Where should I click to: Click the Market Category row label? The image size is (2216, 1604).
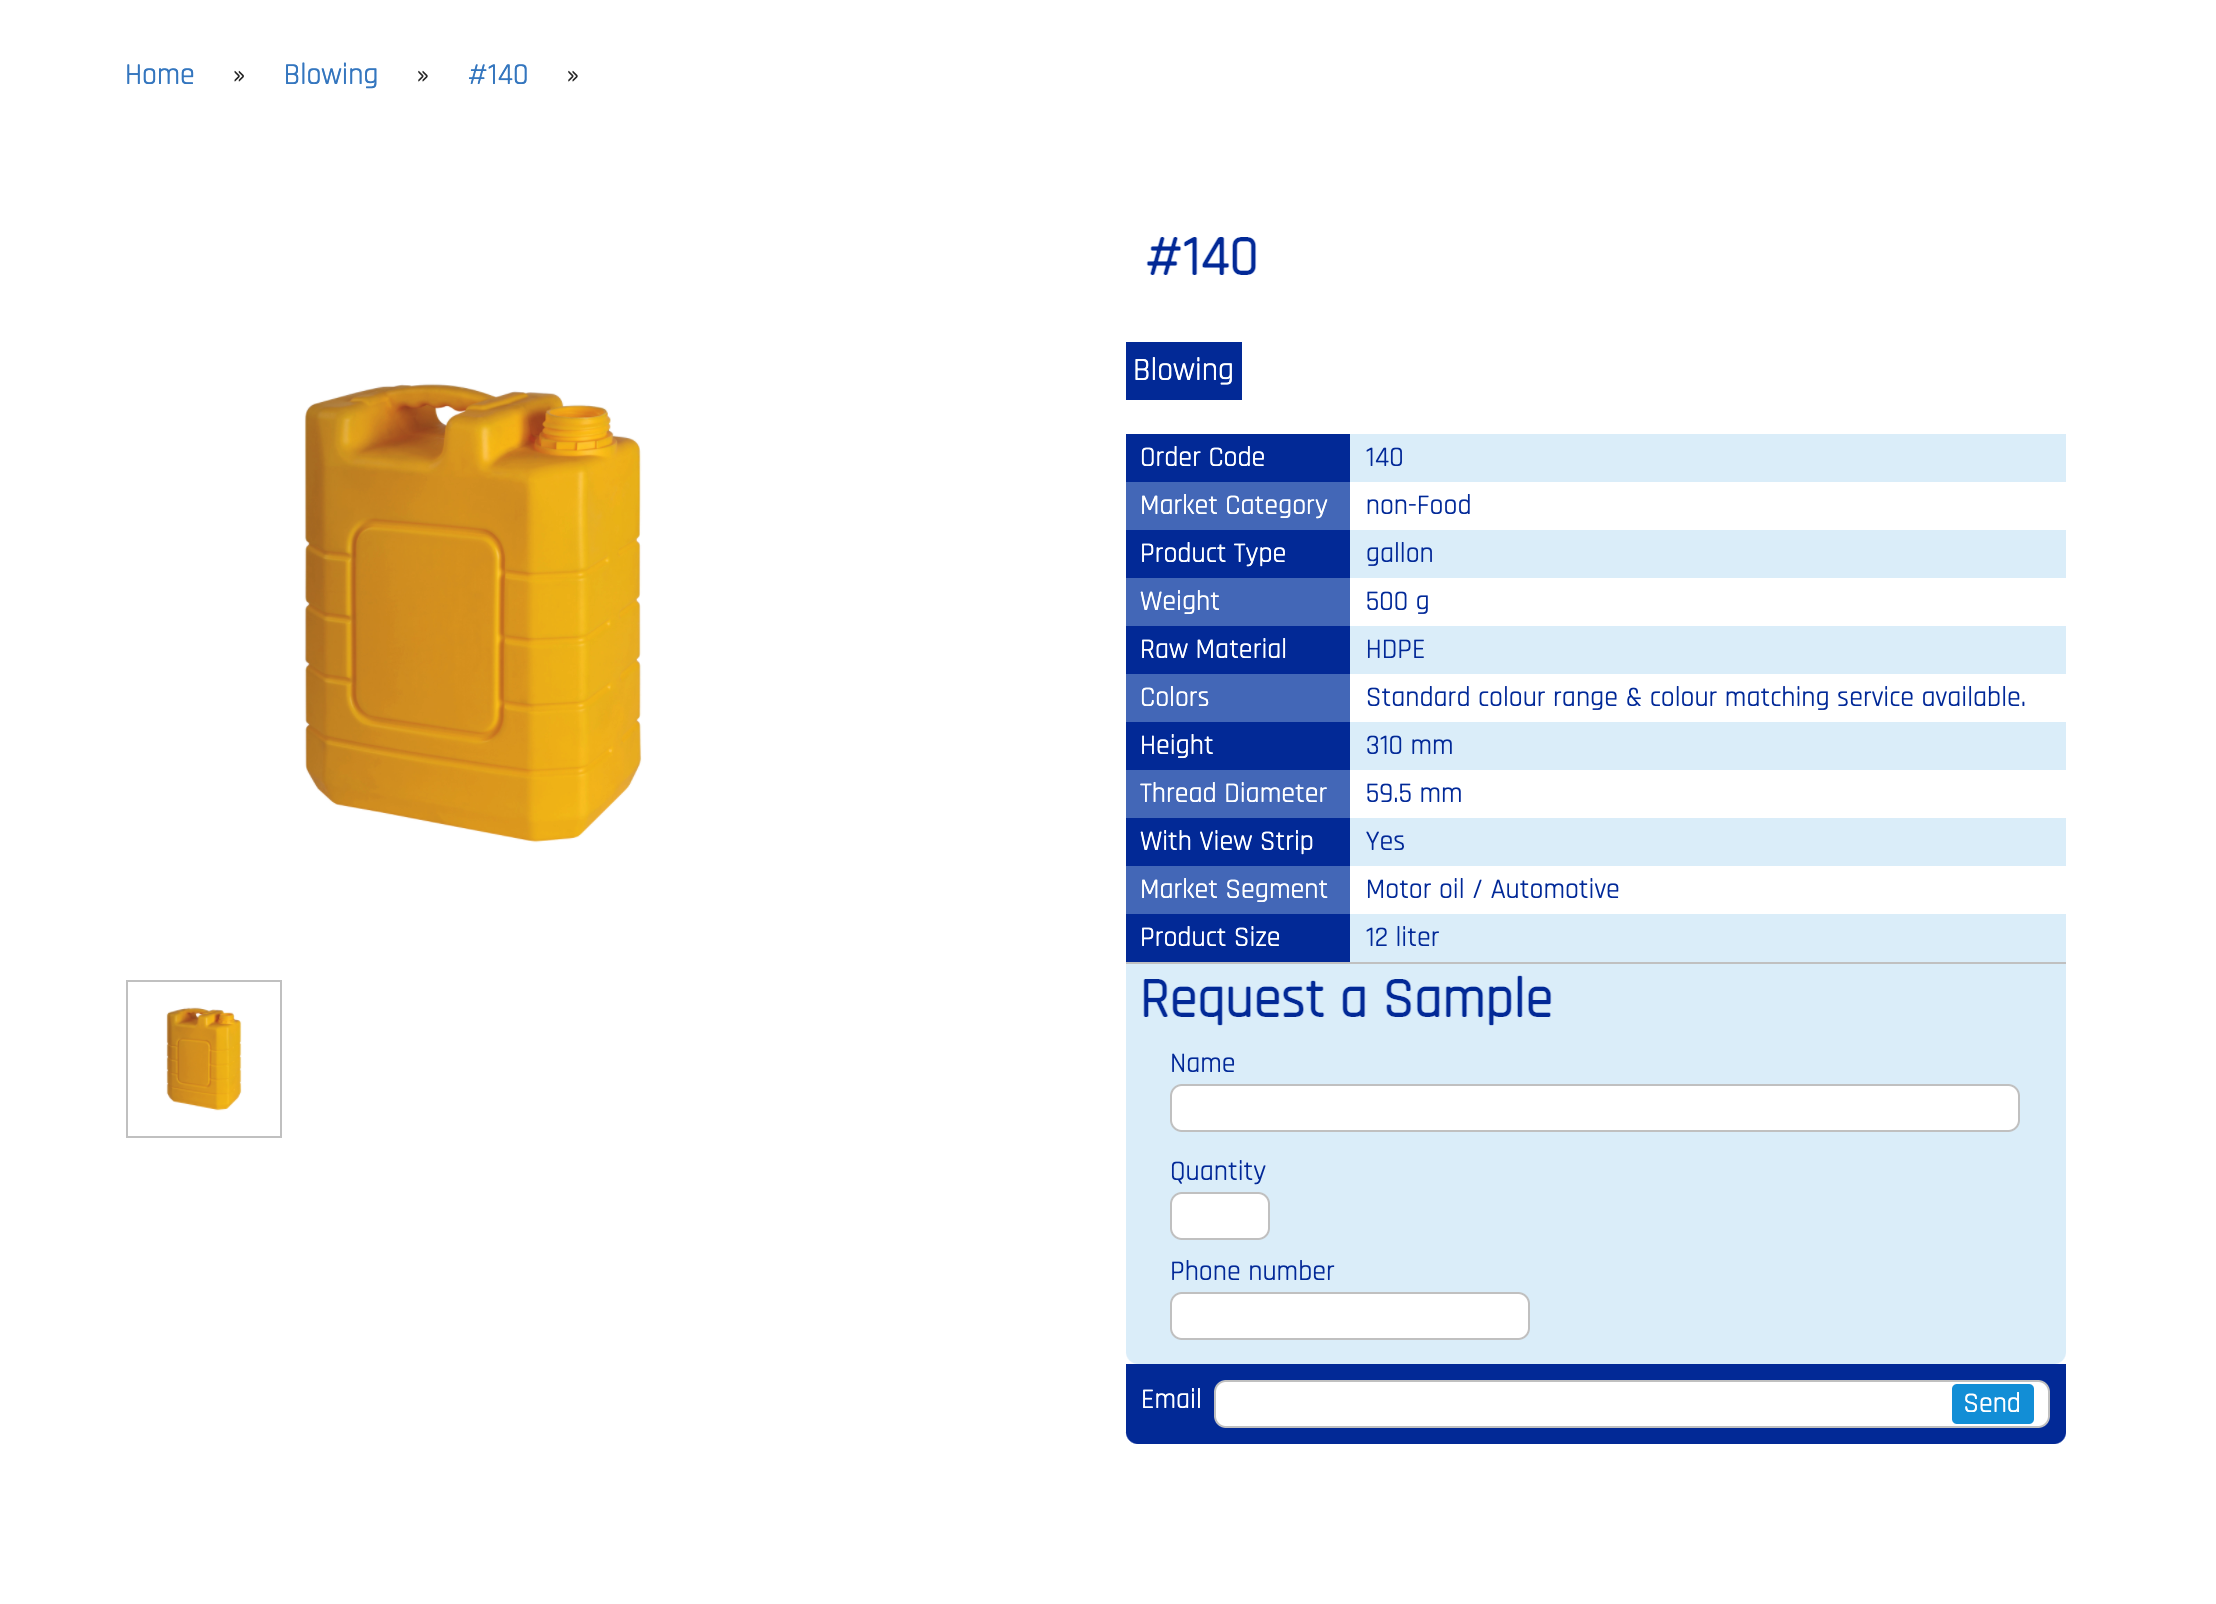[1233, 505]
